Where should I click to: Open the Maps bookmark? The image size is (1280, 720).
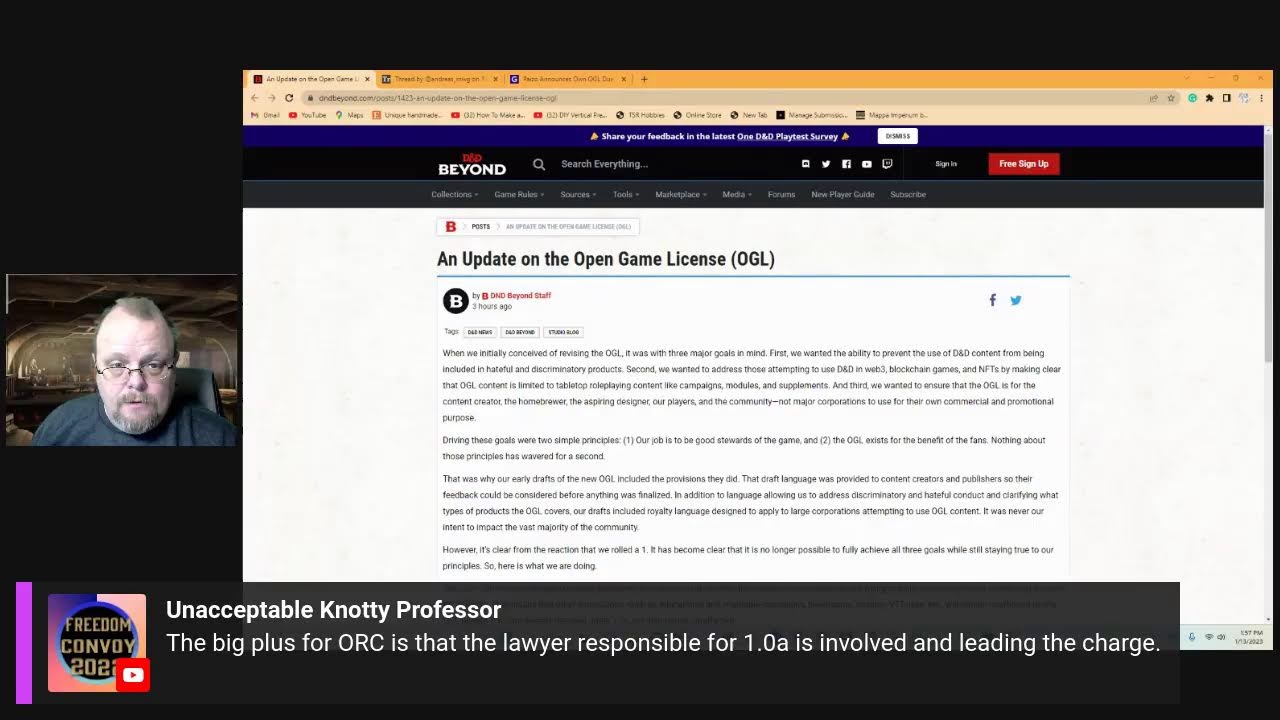coord(350,115)
